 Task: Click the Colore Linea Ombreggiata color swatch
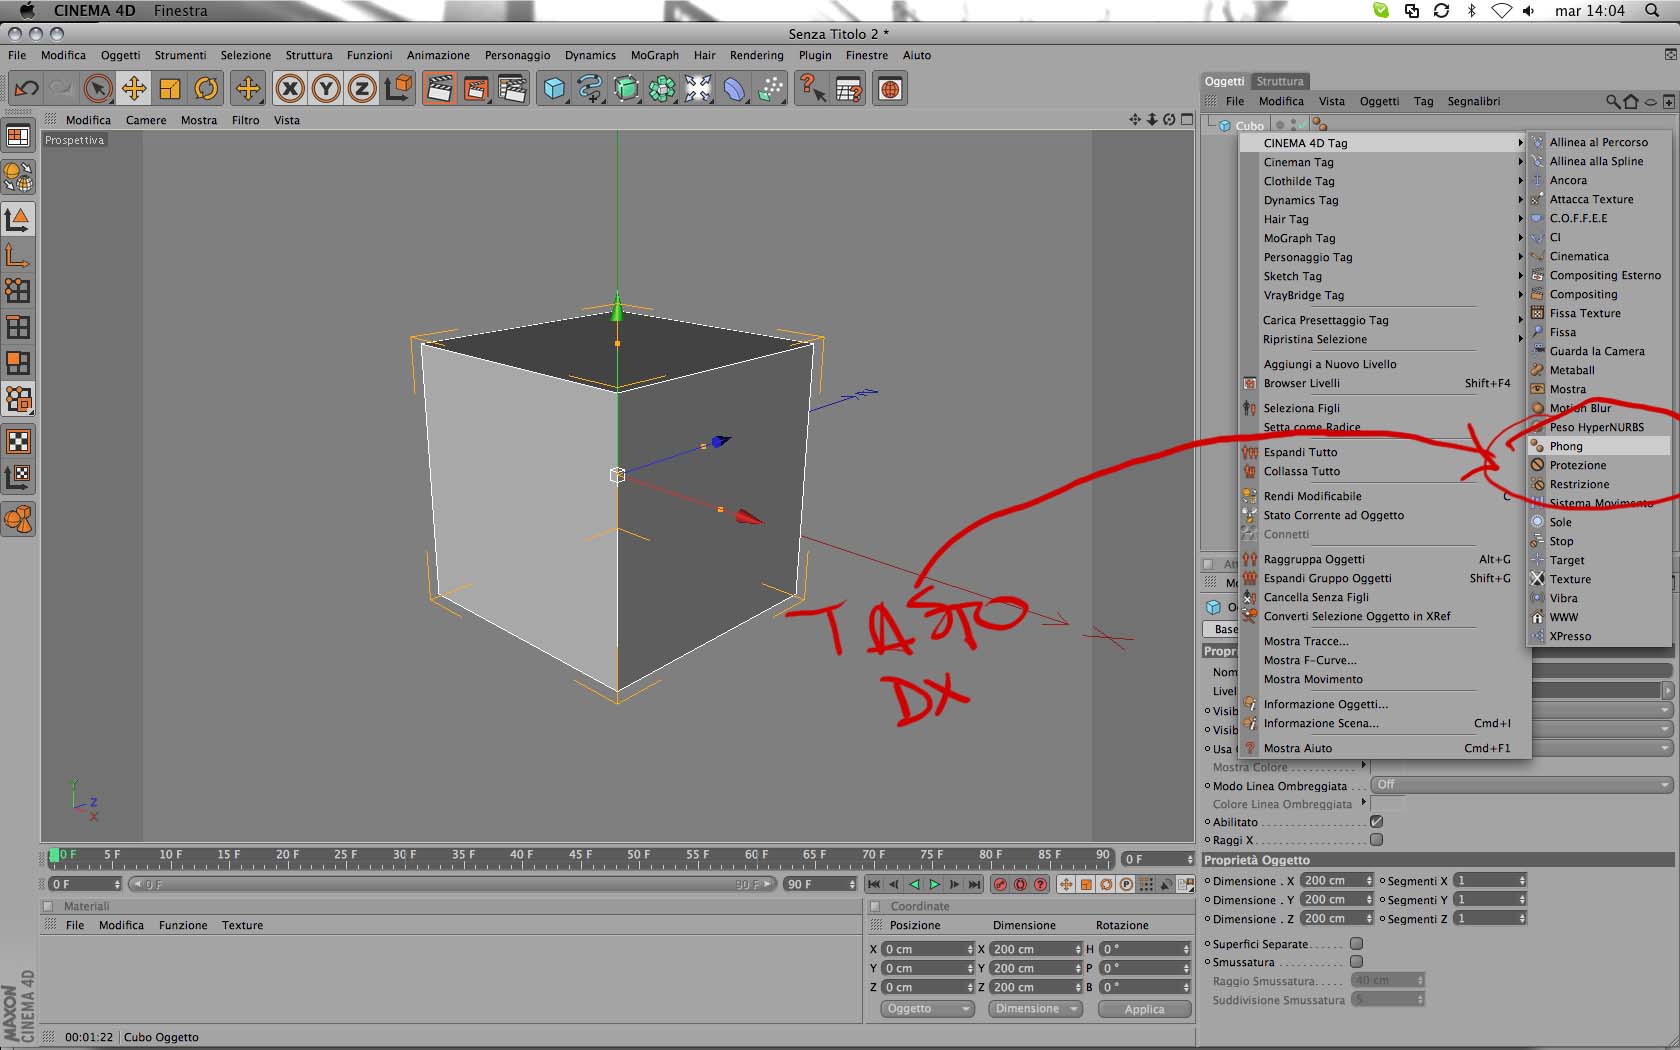pyautogui.click(x=1388, y=803)
